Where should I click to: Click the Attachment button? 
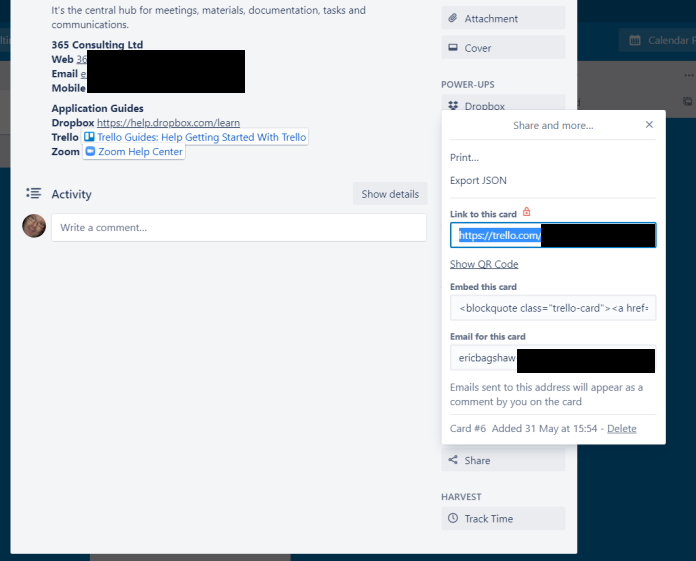point(503,18)
